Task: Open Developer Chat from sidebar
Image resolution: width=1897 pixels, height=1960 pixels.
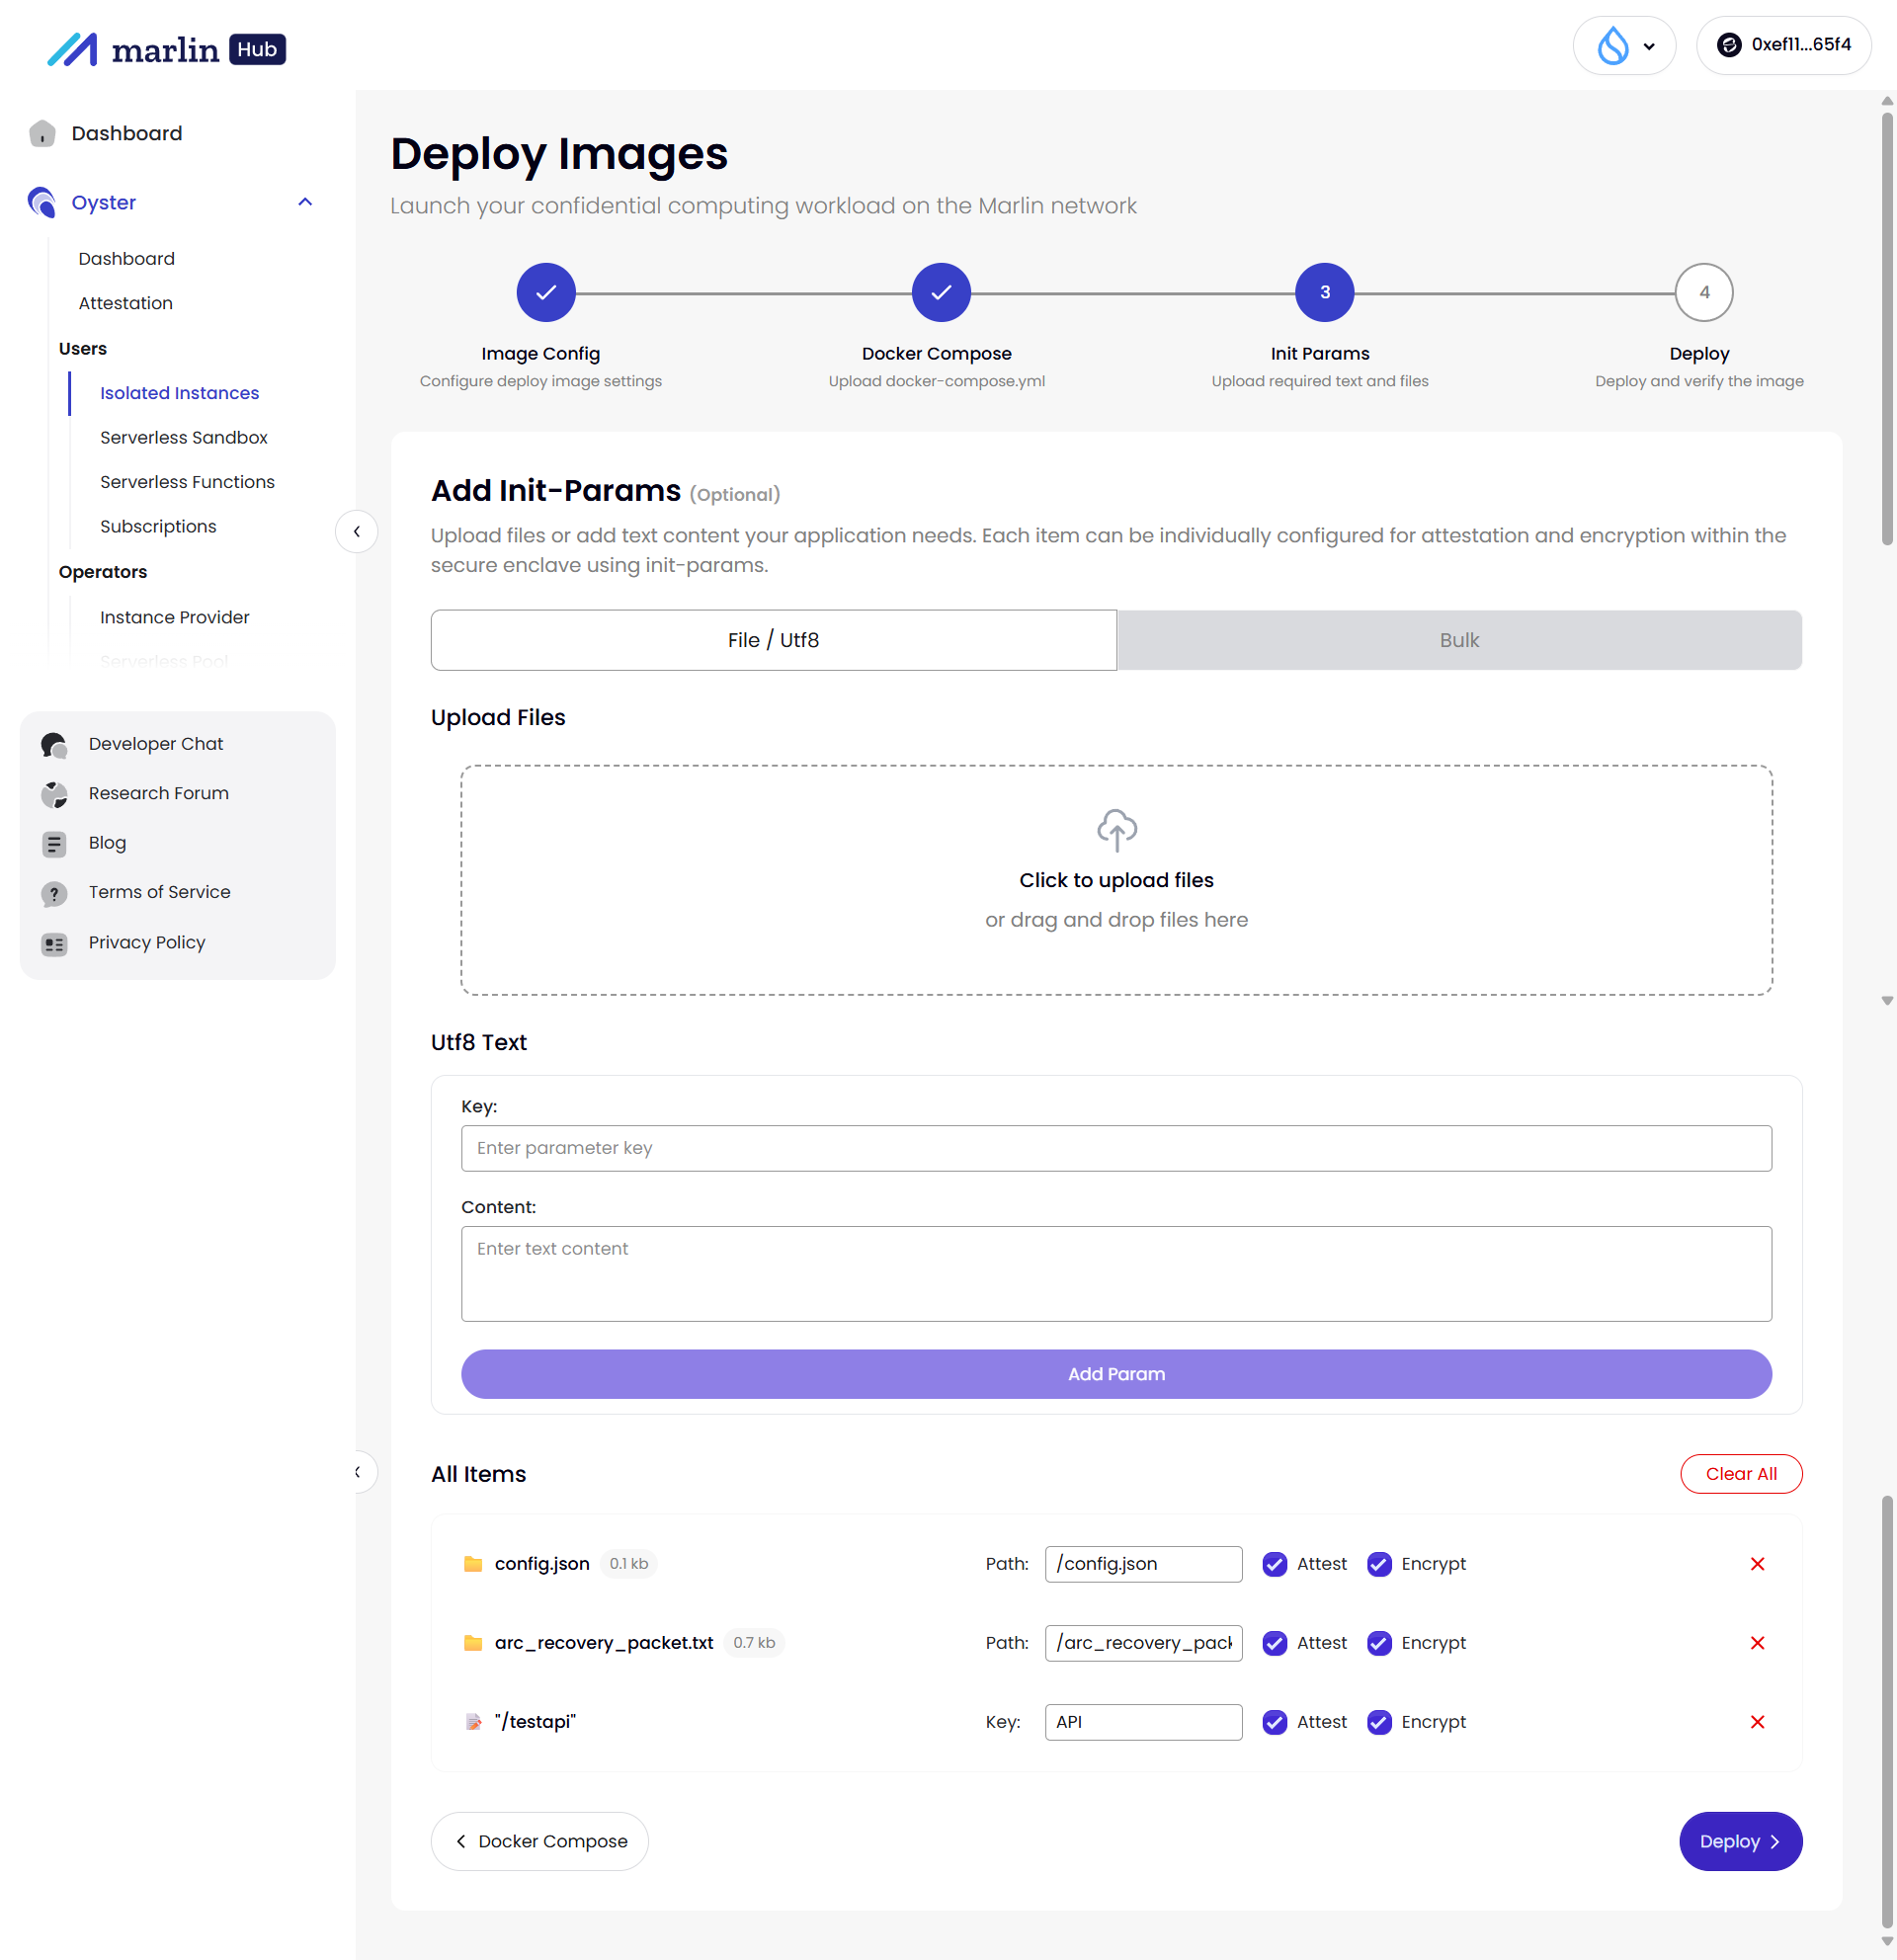Action: pyautogui.click(x=155, y=743)
